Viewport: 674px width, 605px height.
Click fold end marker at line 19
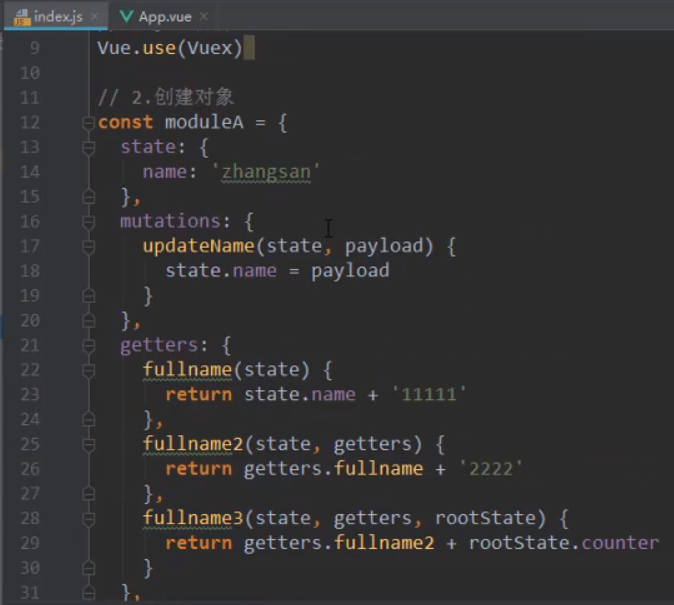[89, 295]
